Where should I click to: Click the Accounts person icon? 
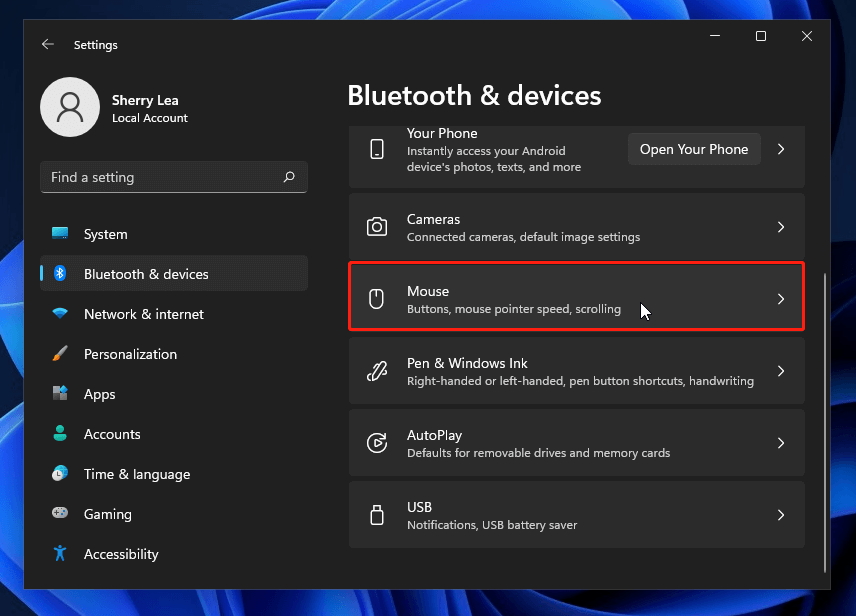tap(60, 433)
